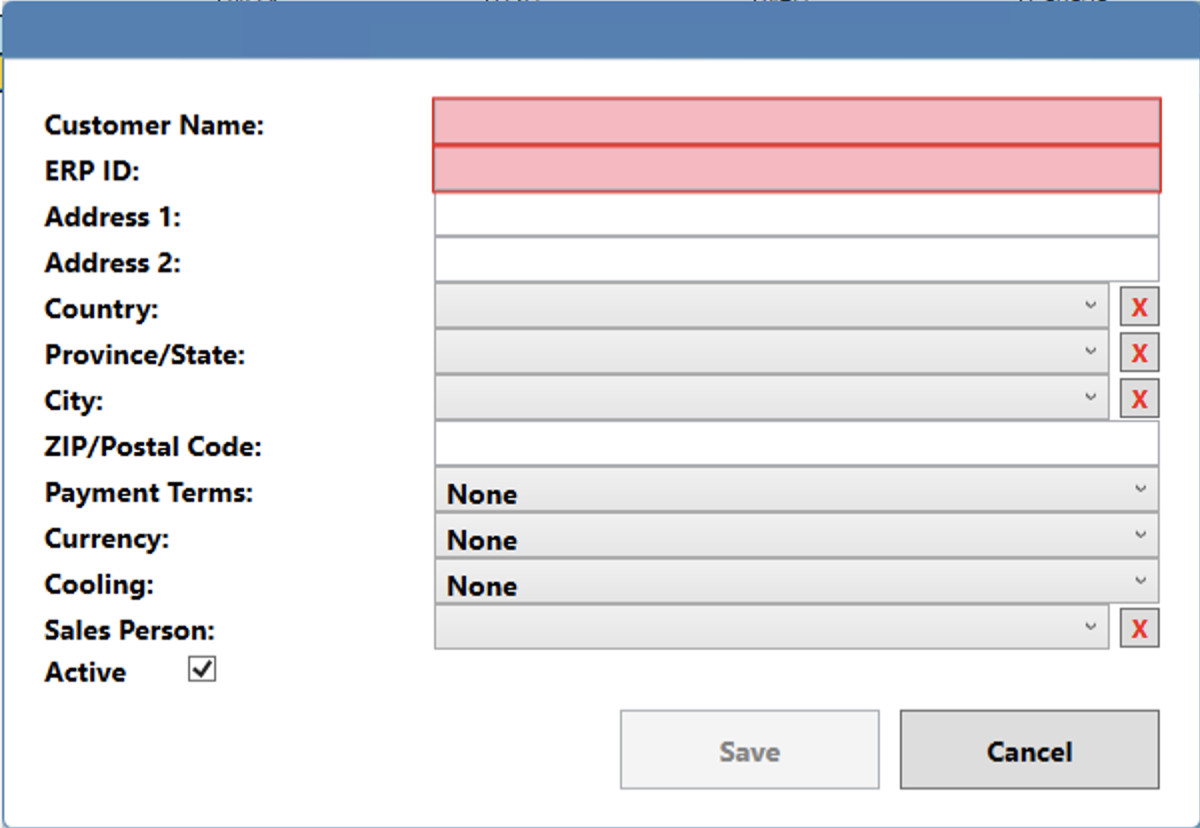
Task: Clear the Sales Person selection with red X
Action: (1139, 629)
